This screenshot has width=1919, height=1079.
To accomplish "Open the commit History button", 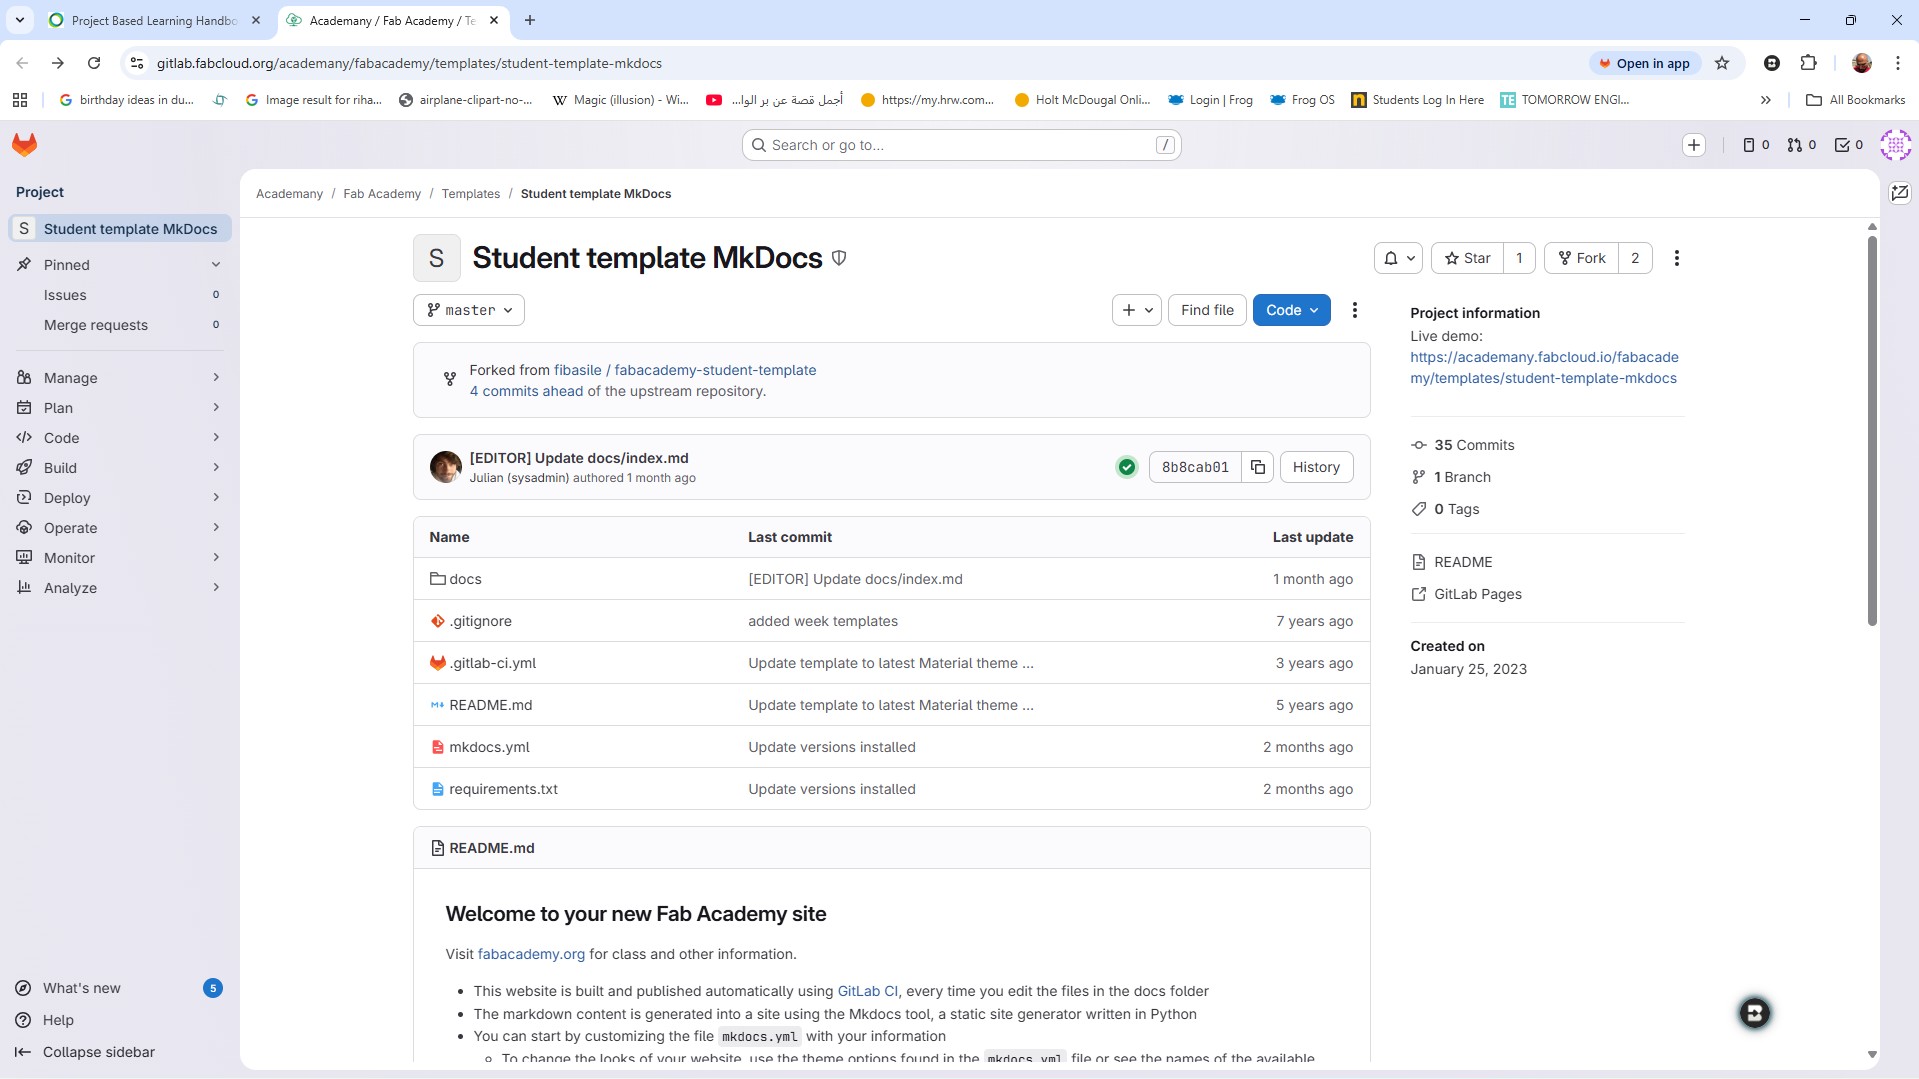I will pos(1316,467).
